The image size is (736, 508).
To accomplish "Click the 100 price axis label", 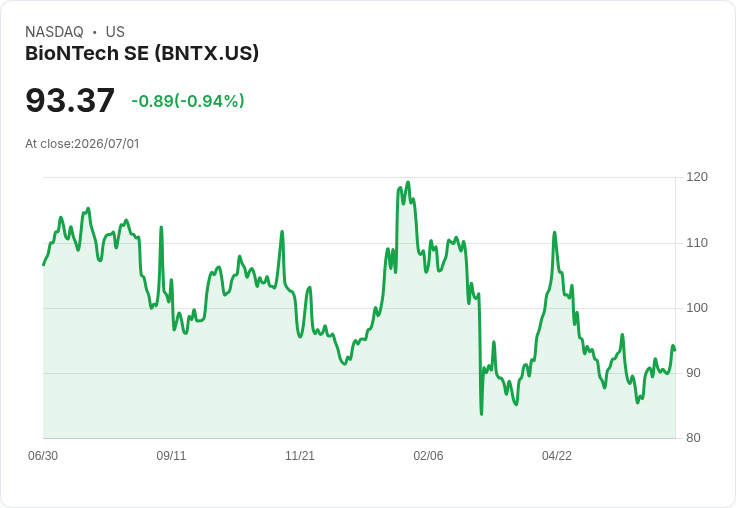I will (697, 308).
